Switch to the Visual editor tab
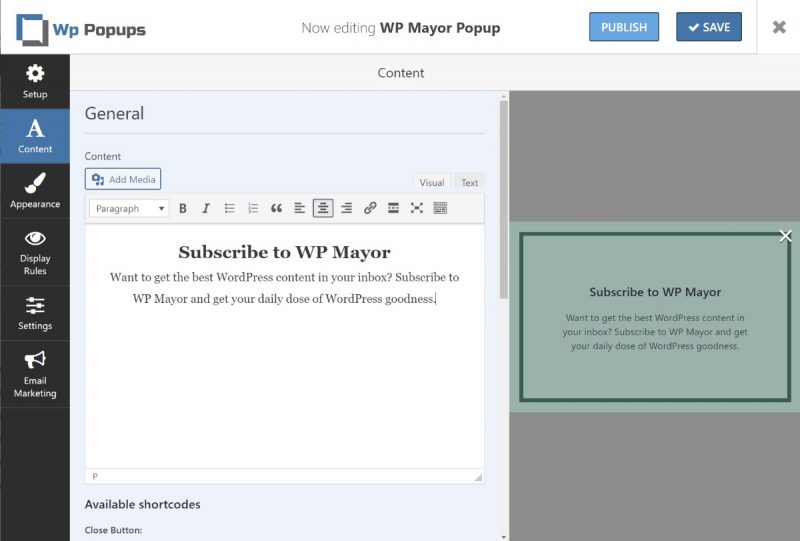The image size is (800, 541). tap(432, 182)
